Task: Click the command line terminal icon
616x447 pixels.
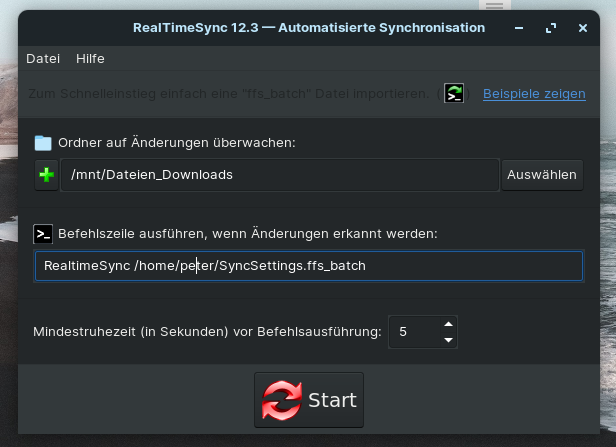Action: coord(43,234)
